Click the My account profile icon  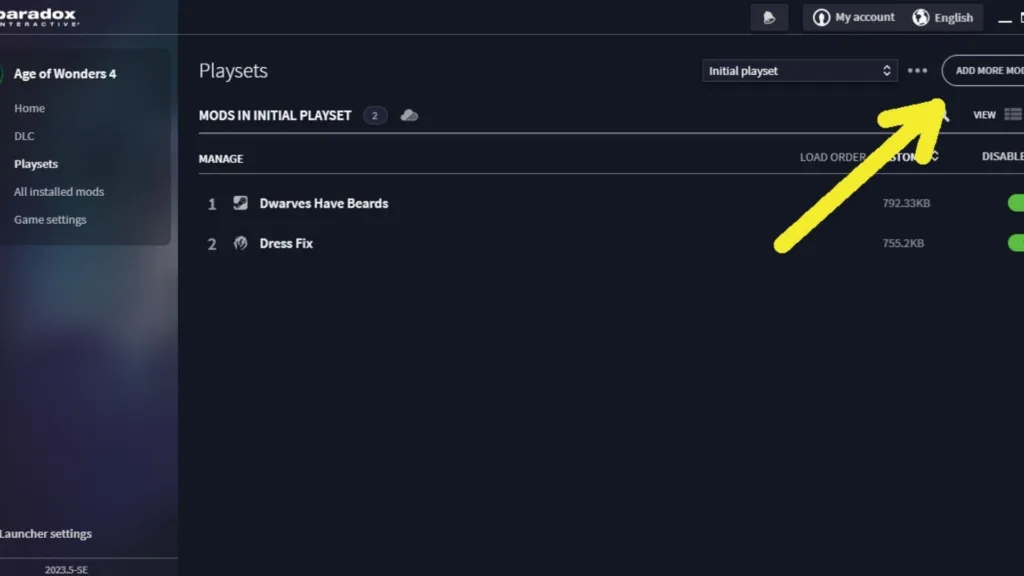[x=821, y=18]
